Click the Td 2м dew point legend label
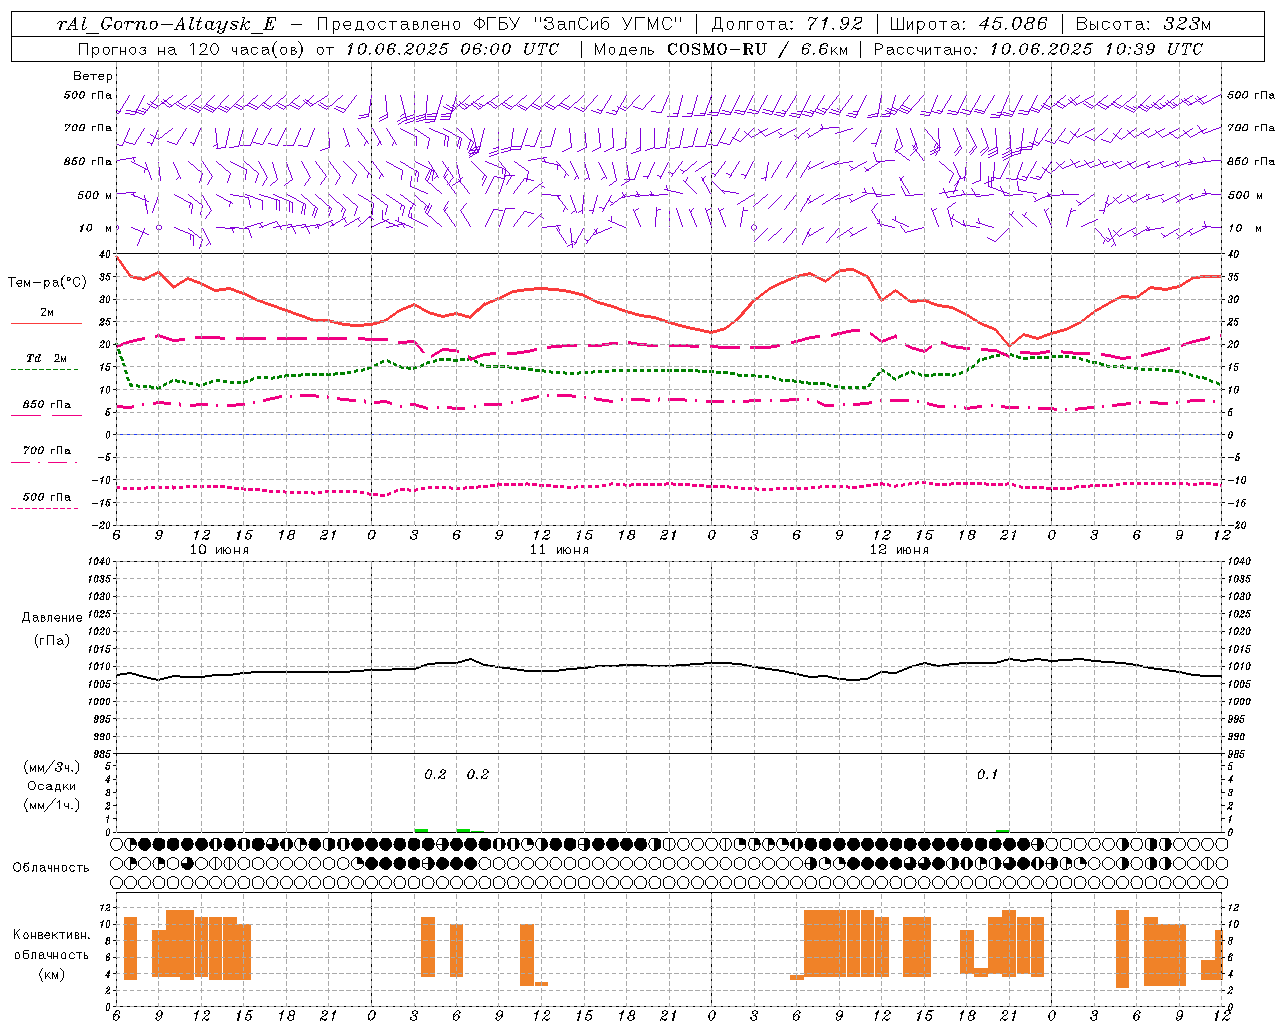Image resolution: width=1280 pixels, height=1024 pixels. tap(47, 358)
